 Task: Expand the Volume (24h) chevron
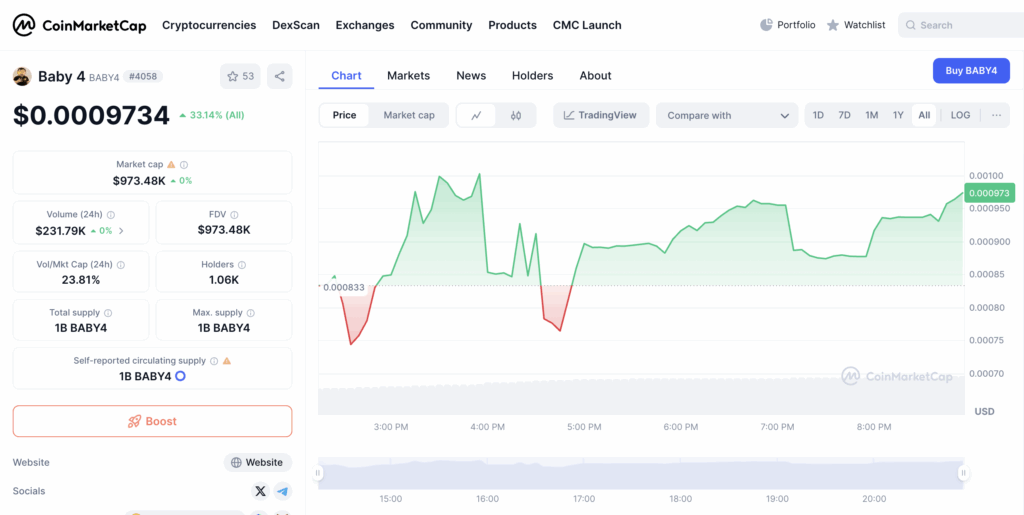[x=122, y=231]
